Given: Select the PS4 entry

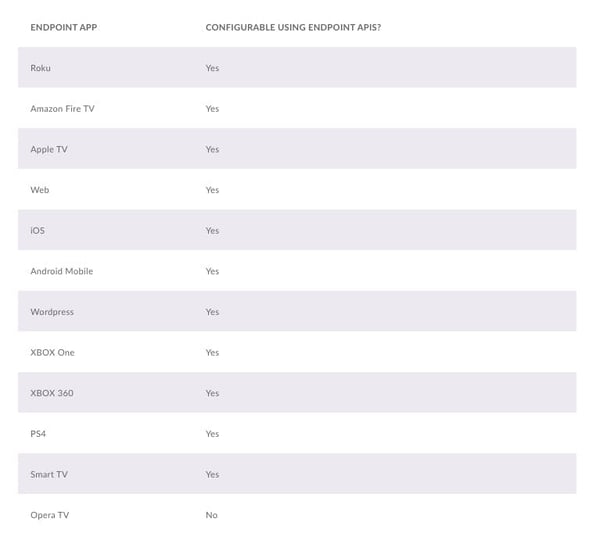Looking at the screenshot, I should (38, 434).
